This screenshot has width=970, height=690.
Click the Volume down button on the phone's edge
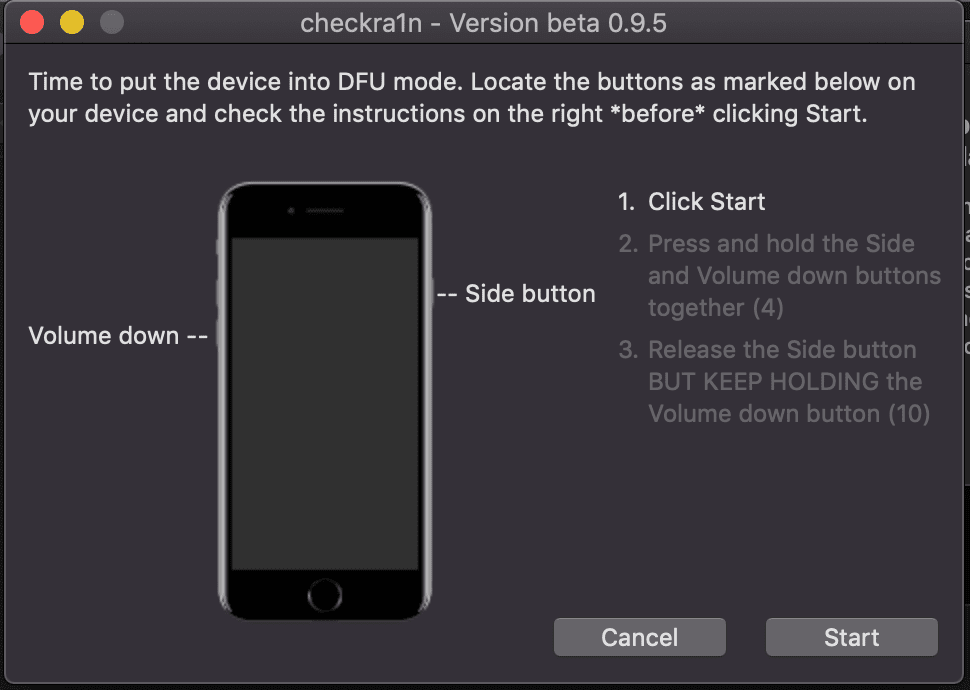[219, 335]
